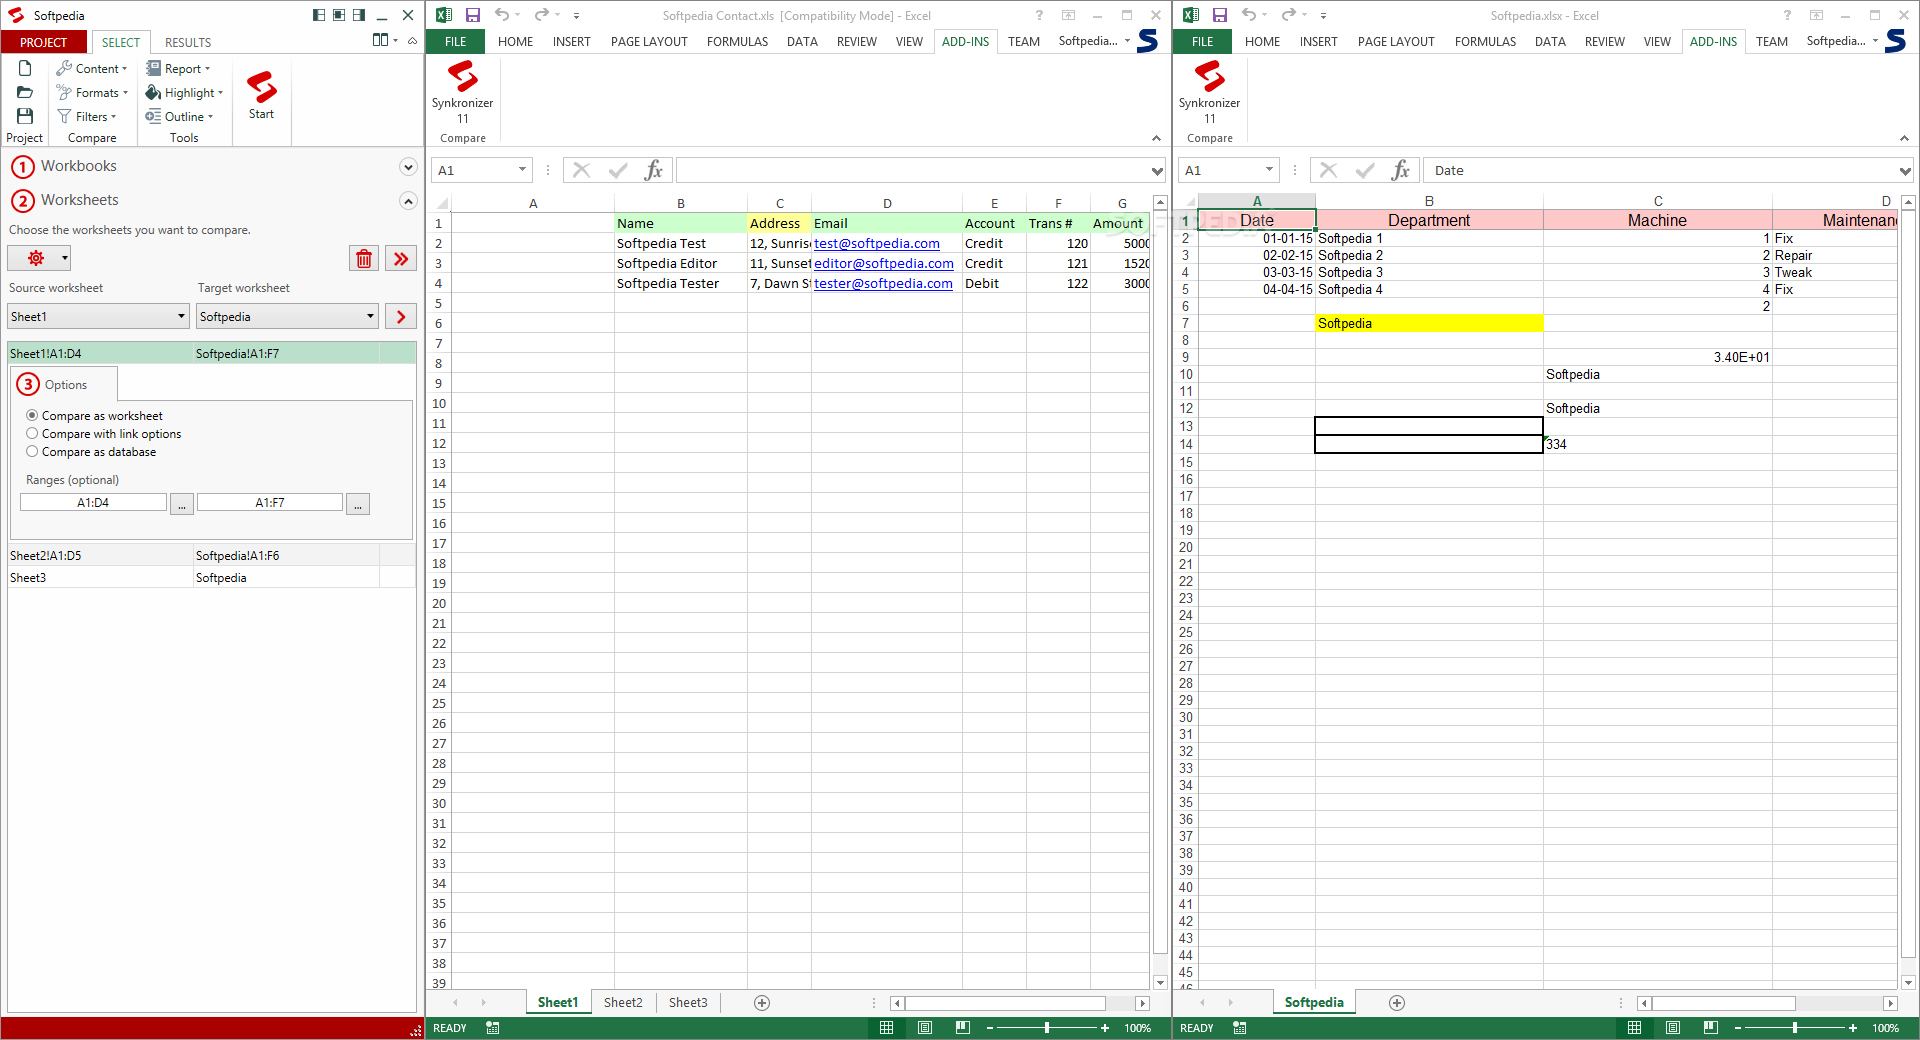Adjust the zoom slider in Softpedia.xlsx
The width and height of the screenshot is (1920, 1040).
(1795, 1028)
